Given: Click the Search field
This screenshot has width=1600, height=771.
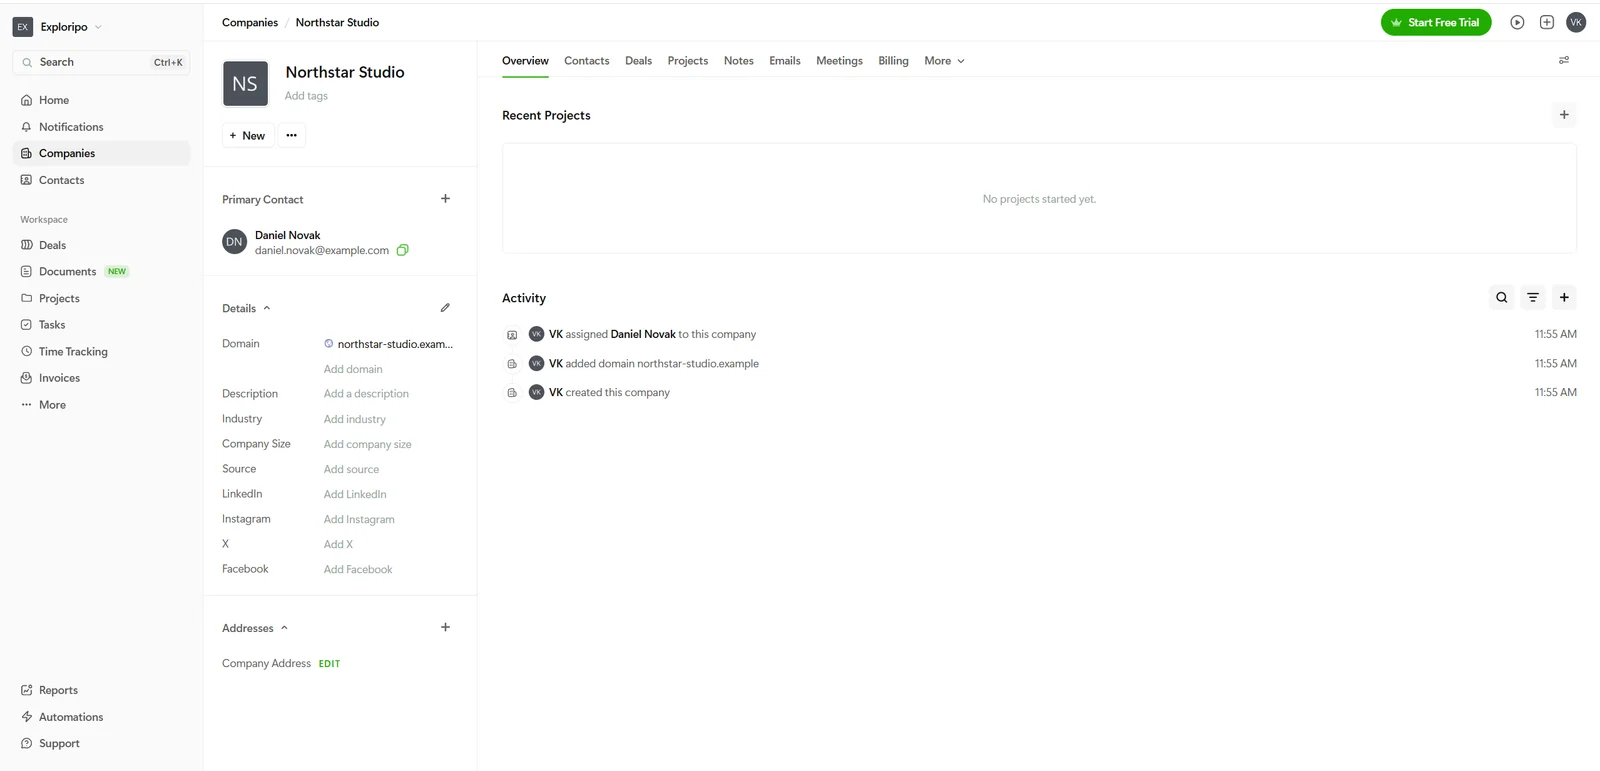Looking at the screenshot, I should click(x=101, y=62).
